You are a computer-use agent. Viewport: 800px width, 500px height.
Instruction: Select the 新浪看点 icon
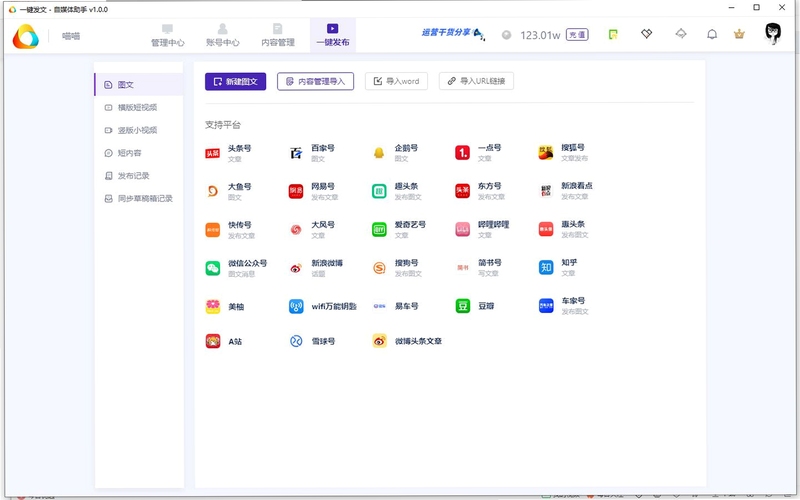coord(546,191)
